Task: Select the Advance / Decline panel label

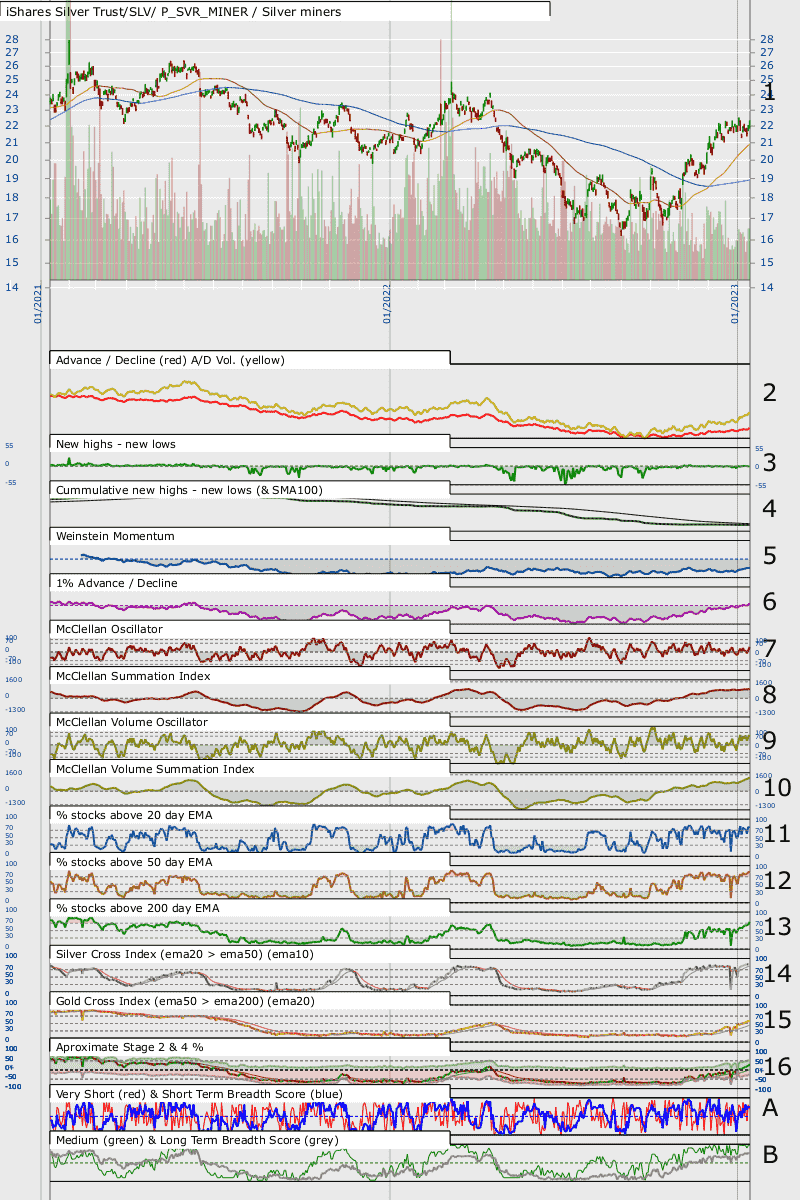Action: point(171,360)
